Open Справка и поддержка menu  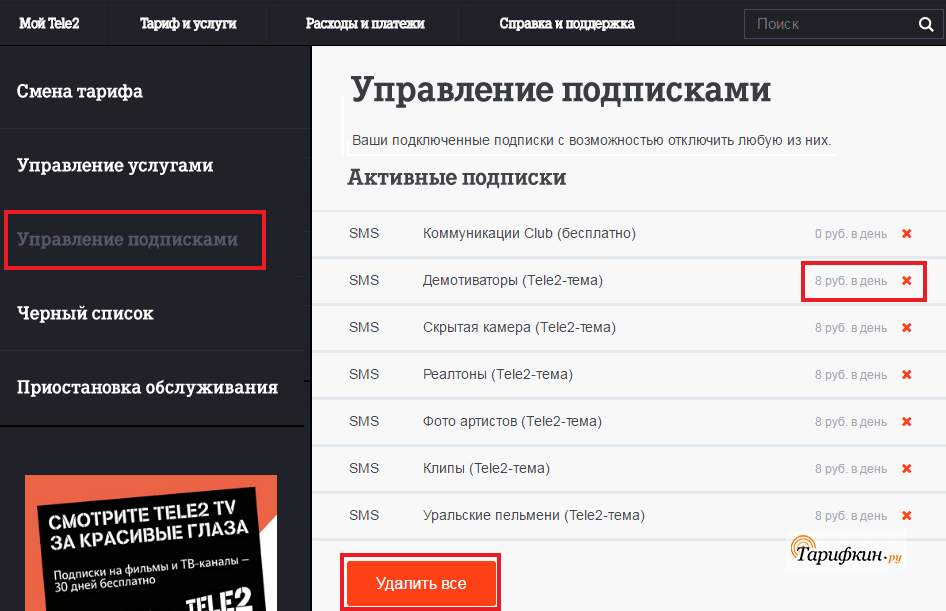pyautogui.click(x=567, y=24)
